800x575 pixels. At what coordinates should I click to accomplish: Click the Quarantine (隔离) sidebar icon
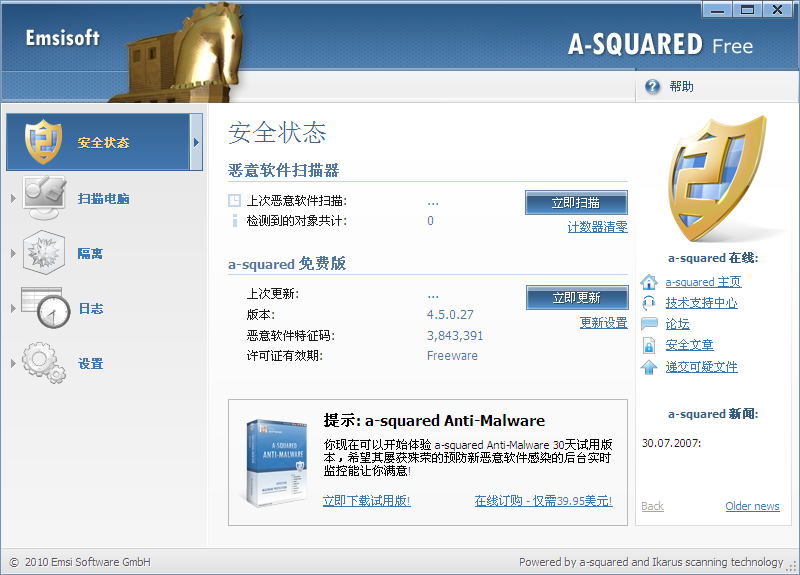43,253
